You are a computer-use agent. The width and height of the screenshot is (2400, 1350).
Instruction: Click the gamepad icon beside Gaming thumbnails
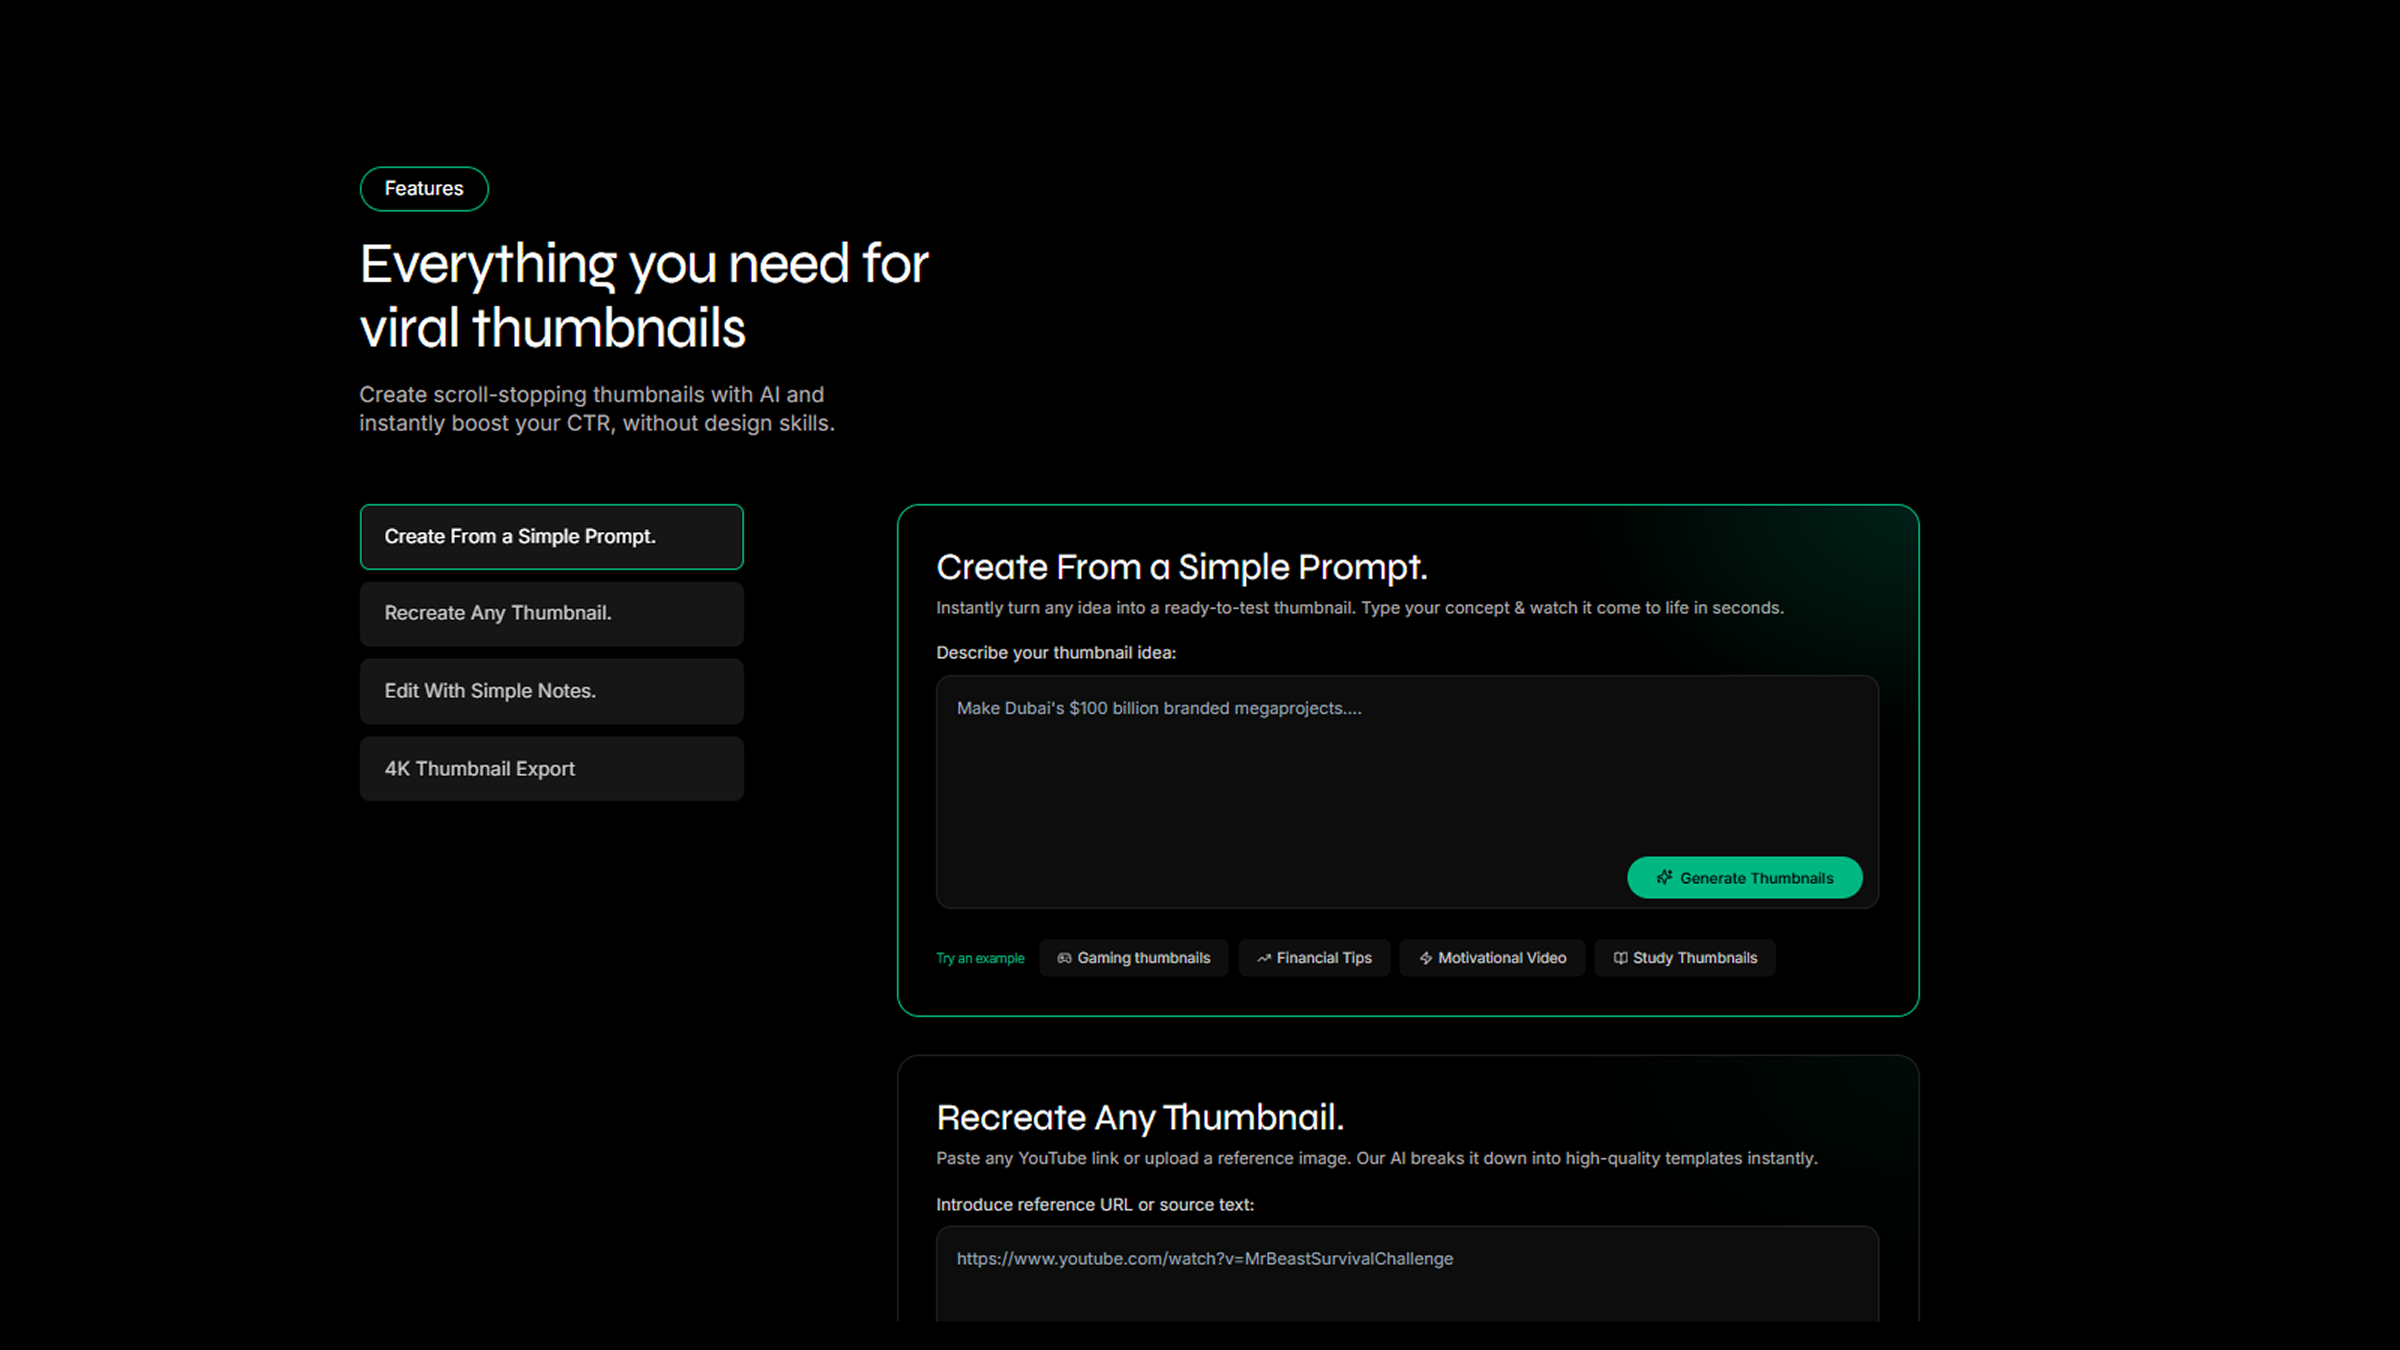(1064, 958)
